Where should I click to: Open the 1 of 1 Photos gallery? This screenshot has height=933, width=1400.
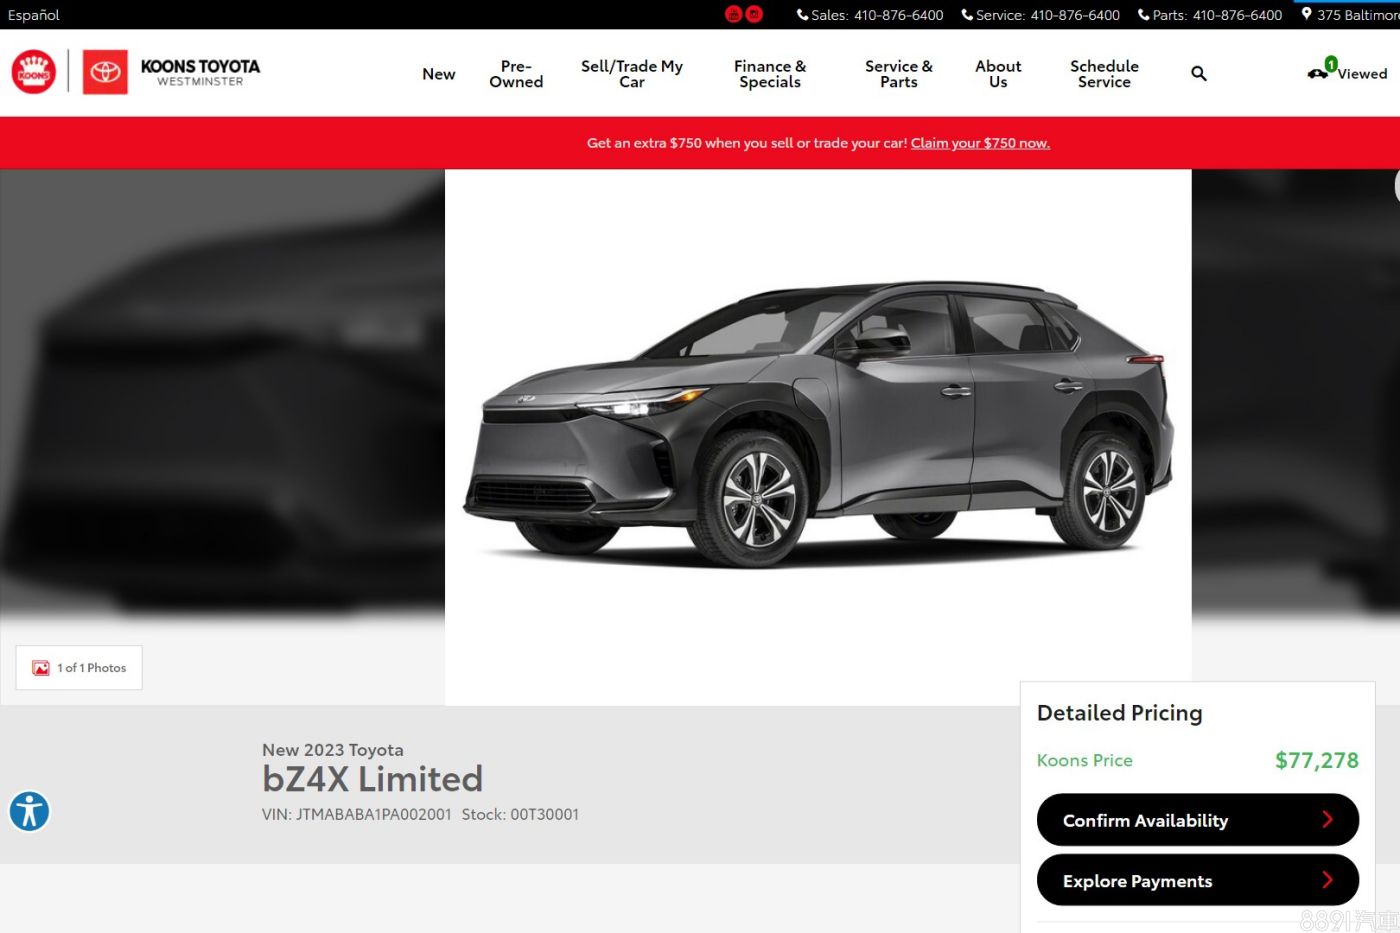coord(80,668)
